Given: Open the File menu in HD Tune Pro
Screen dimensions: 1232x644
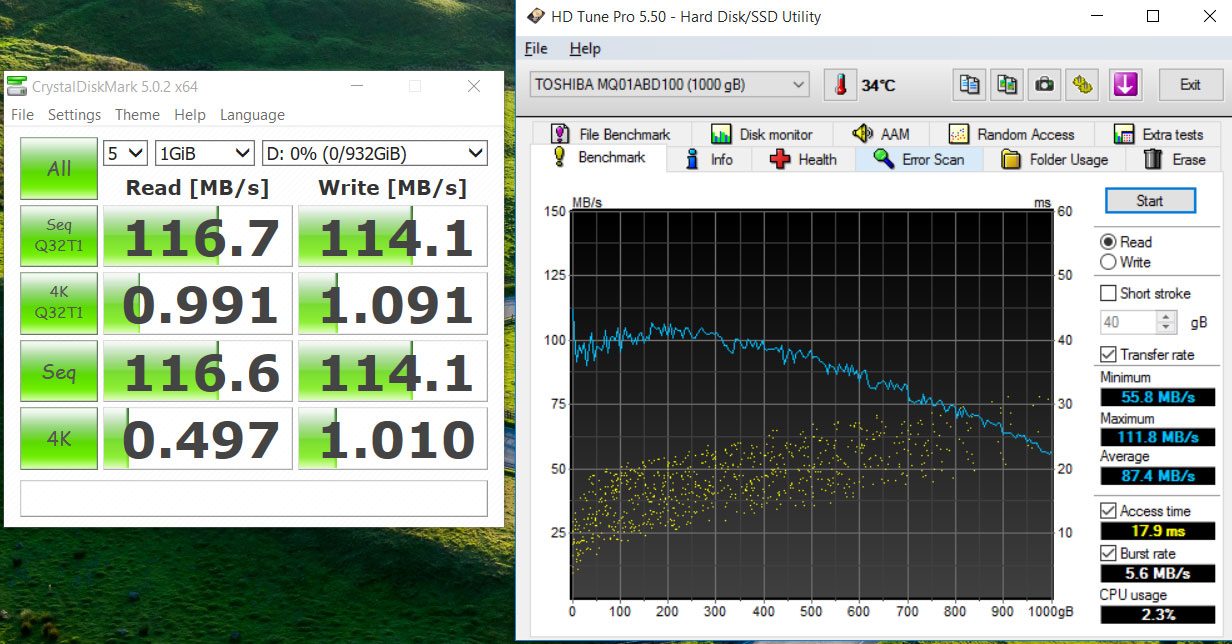Looking at the screenshot, I should (x=536, y=49).
